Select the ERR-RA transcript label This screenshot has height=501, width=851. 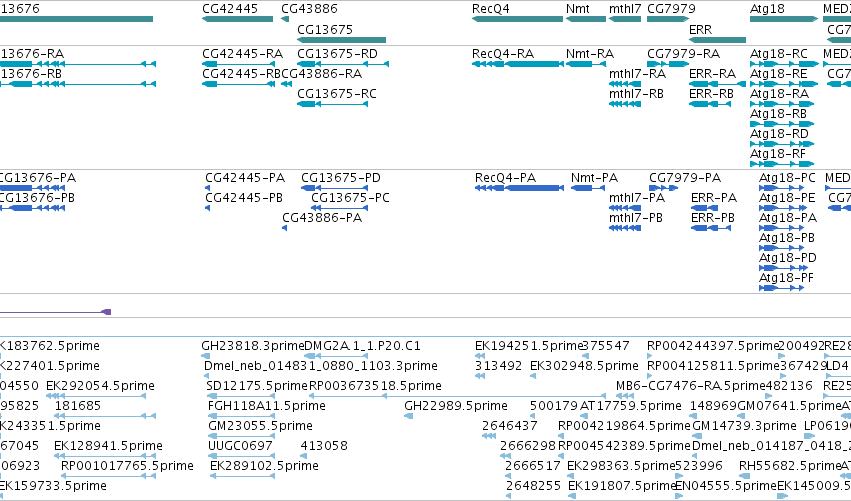click(712, 74)
